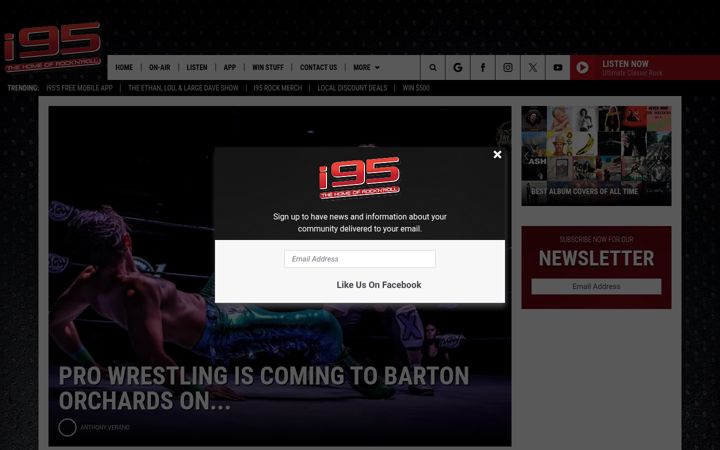Click the 'Trending:' label
This screenshot has width=720, height=450.
click(x=23, y=88)
